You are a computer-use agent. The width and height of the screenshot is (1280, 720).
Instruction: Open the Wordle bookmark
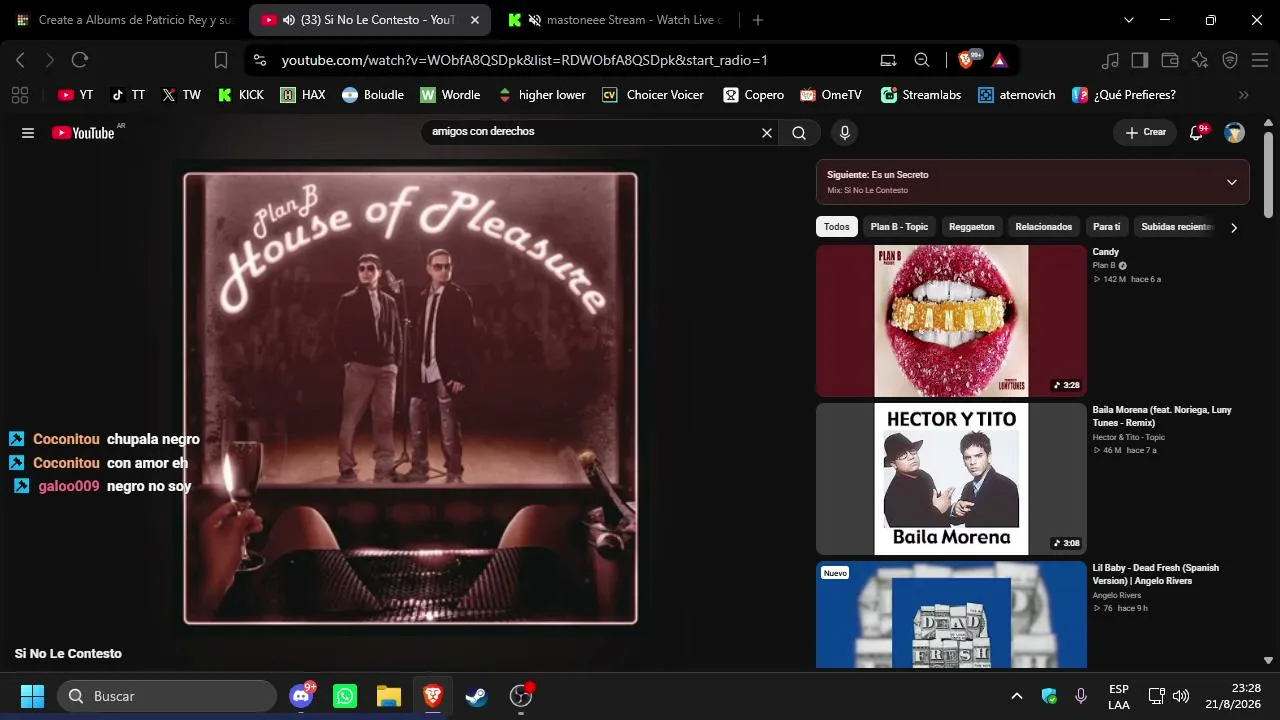coord(450,95)
